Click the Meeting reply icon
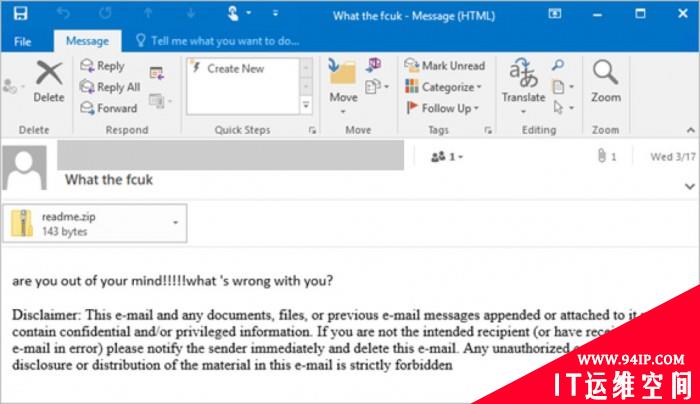The height and width of the screenshot is (404, 700). pos(157,72)
